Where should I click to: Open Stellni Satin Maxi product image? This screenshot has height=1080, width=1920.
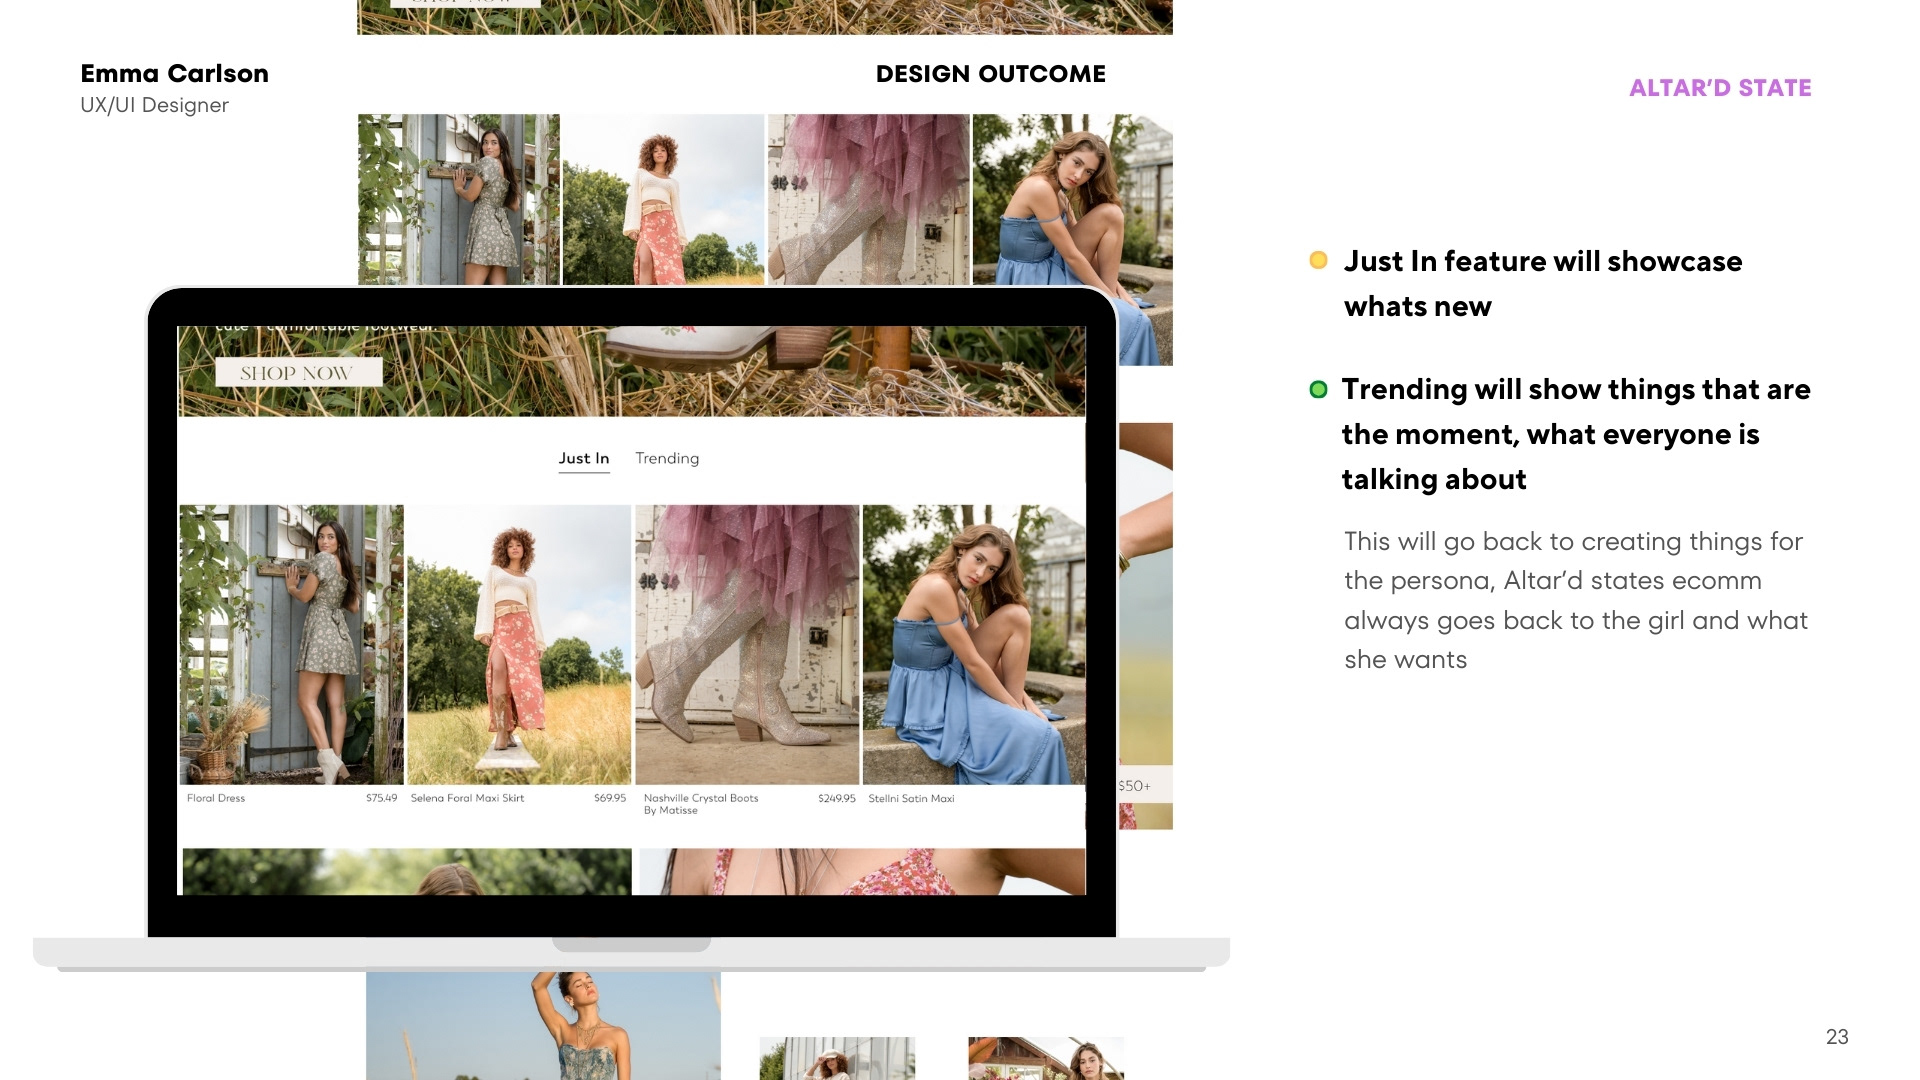click(x=973, y=644)
